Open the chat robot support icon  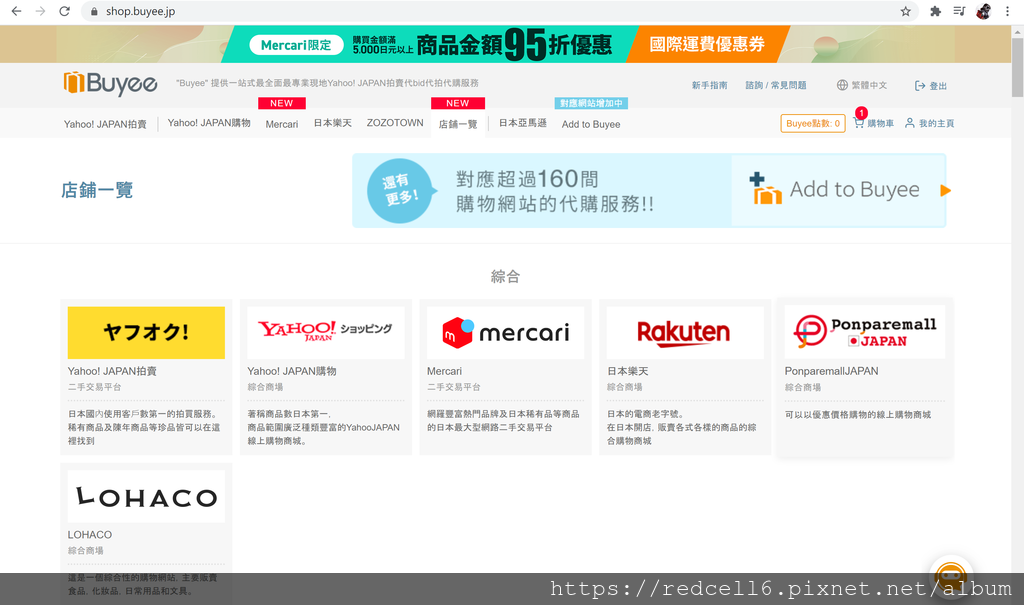tap(951, 577)
